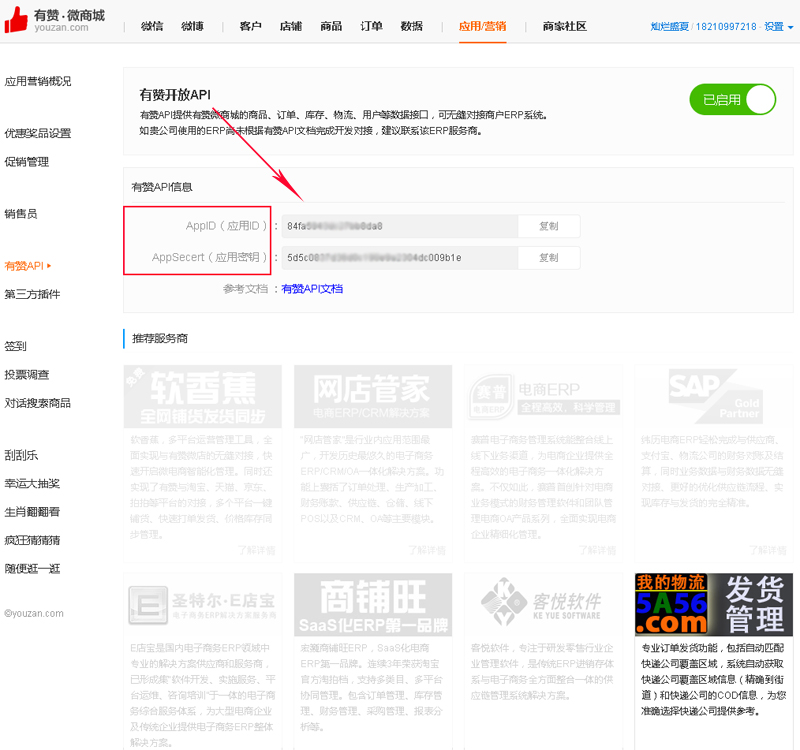This screenshot has width=800, height=750.
Task: Open 幸运大抽奖 in the sidebar
Action: (32, 483)
